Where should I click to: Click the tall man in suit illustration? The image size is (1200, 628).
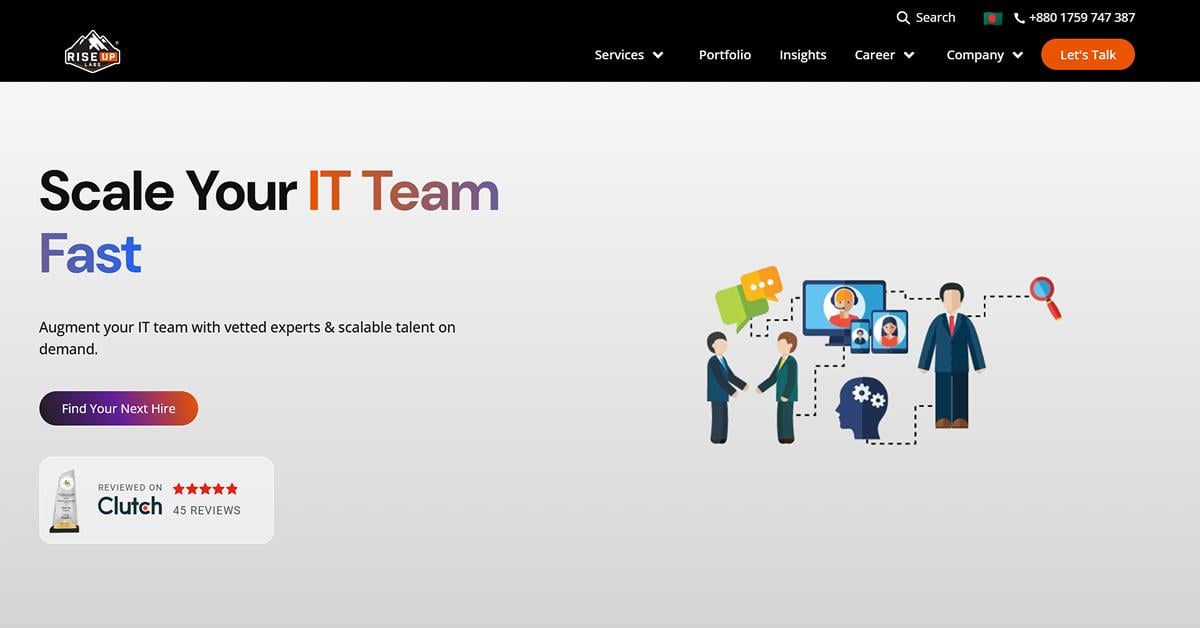[x=952, y=356]
